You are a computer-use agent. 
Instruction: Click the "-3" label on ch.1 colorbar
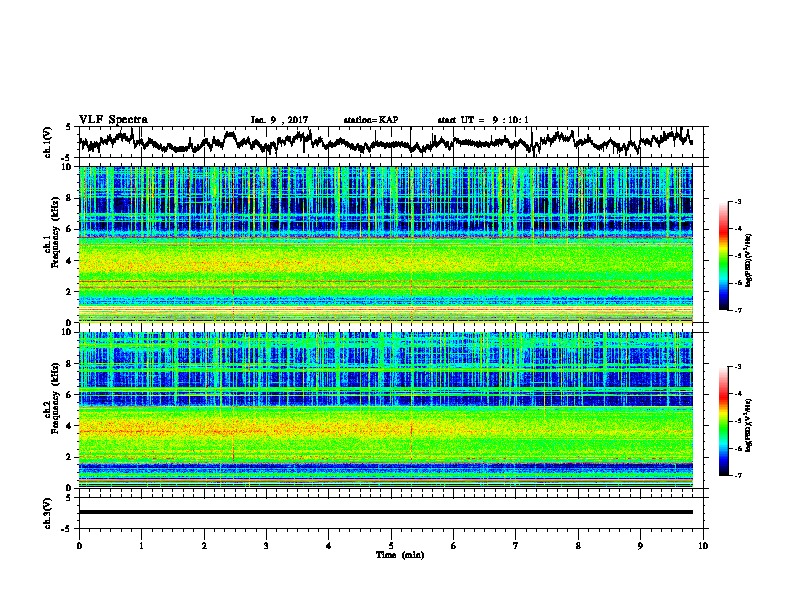737,202
